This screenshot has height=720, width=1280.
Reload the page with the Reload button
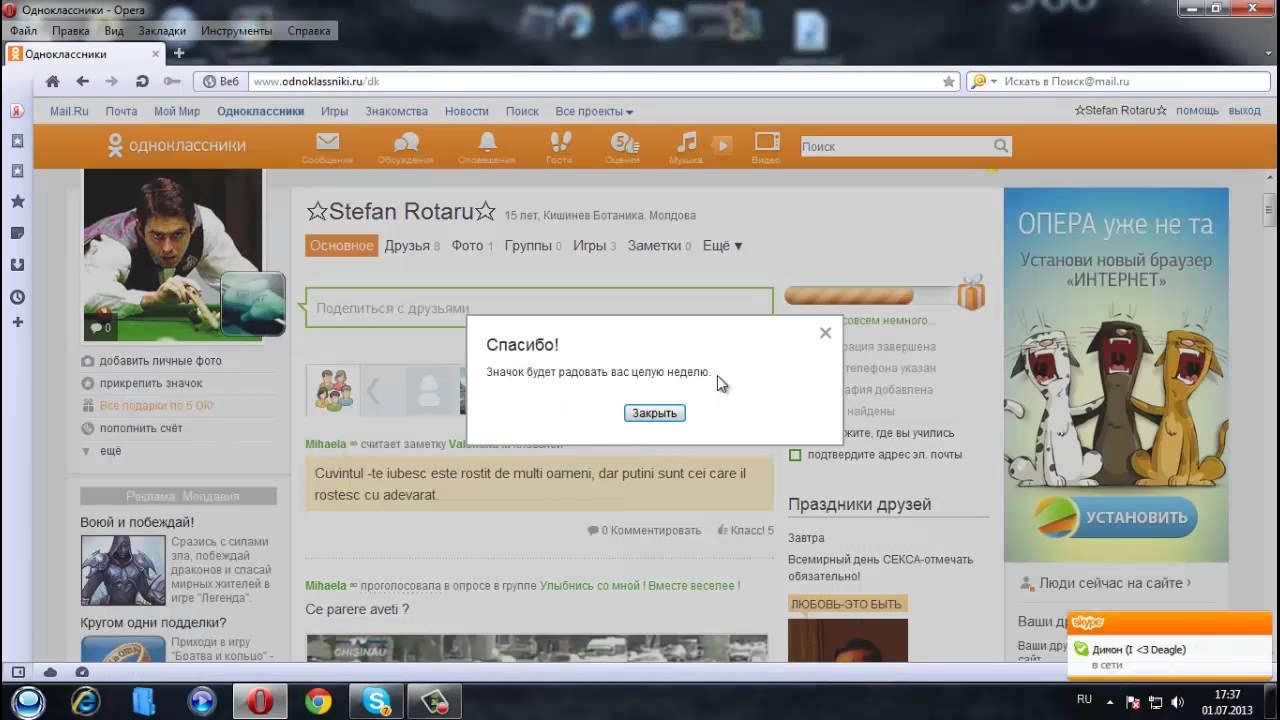click(x=142, y=82)
